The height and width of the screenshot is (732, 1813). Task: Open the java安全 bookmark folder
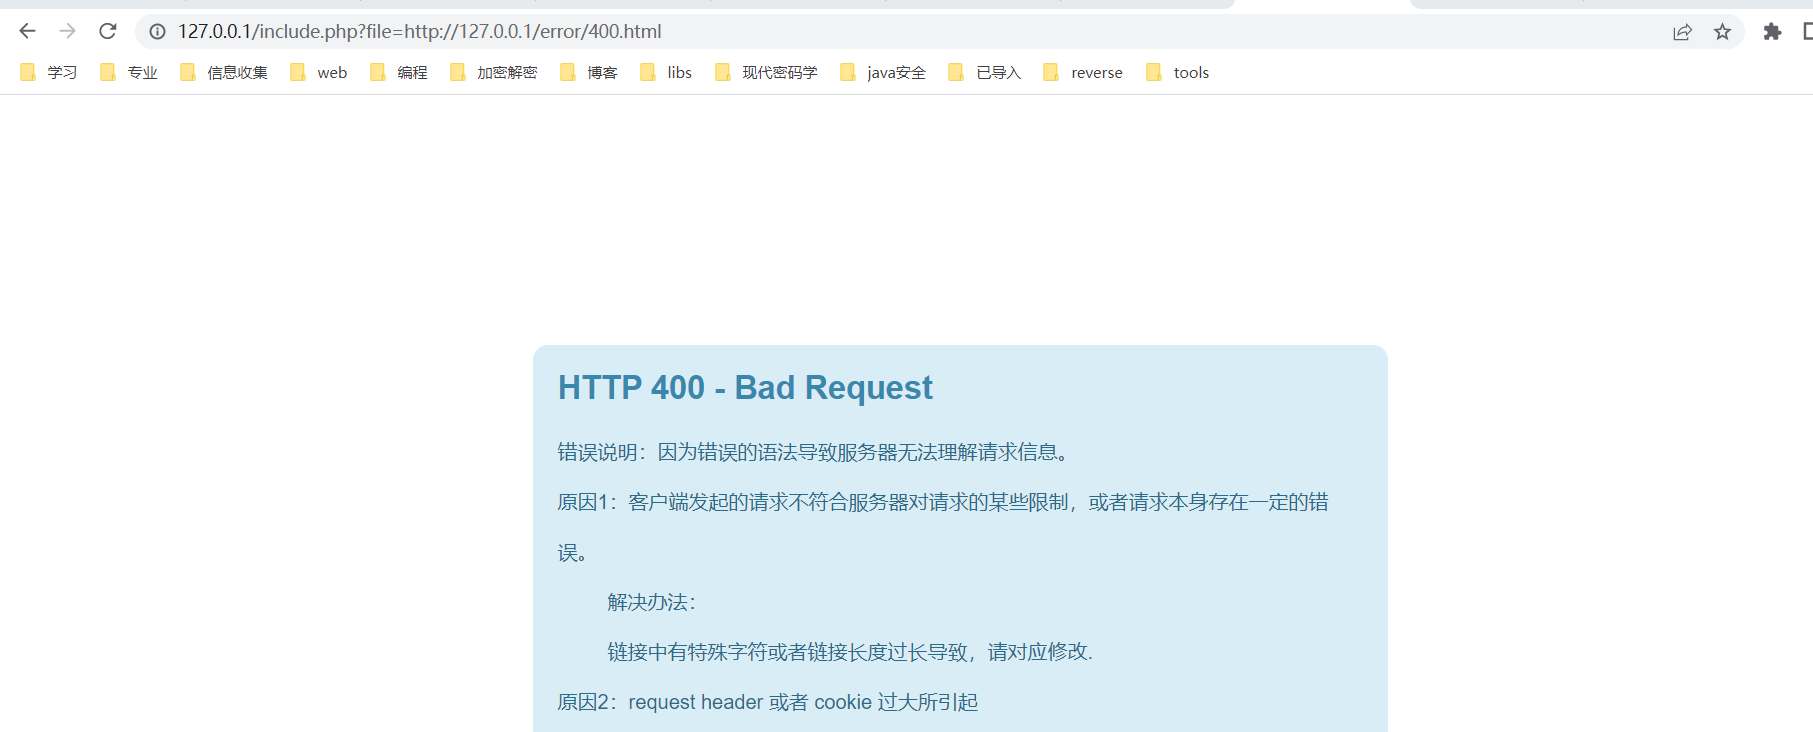(883, 72)
